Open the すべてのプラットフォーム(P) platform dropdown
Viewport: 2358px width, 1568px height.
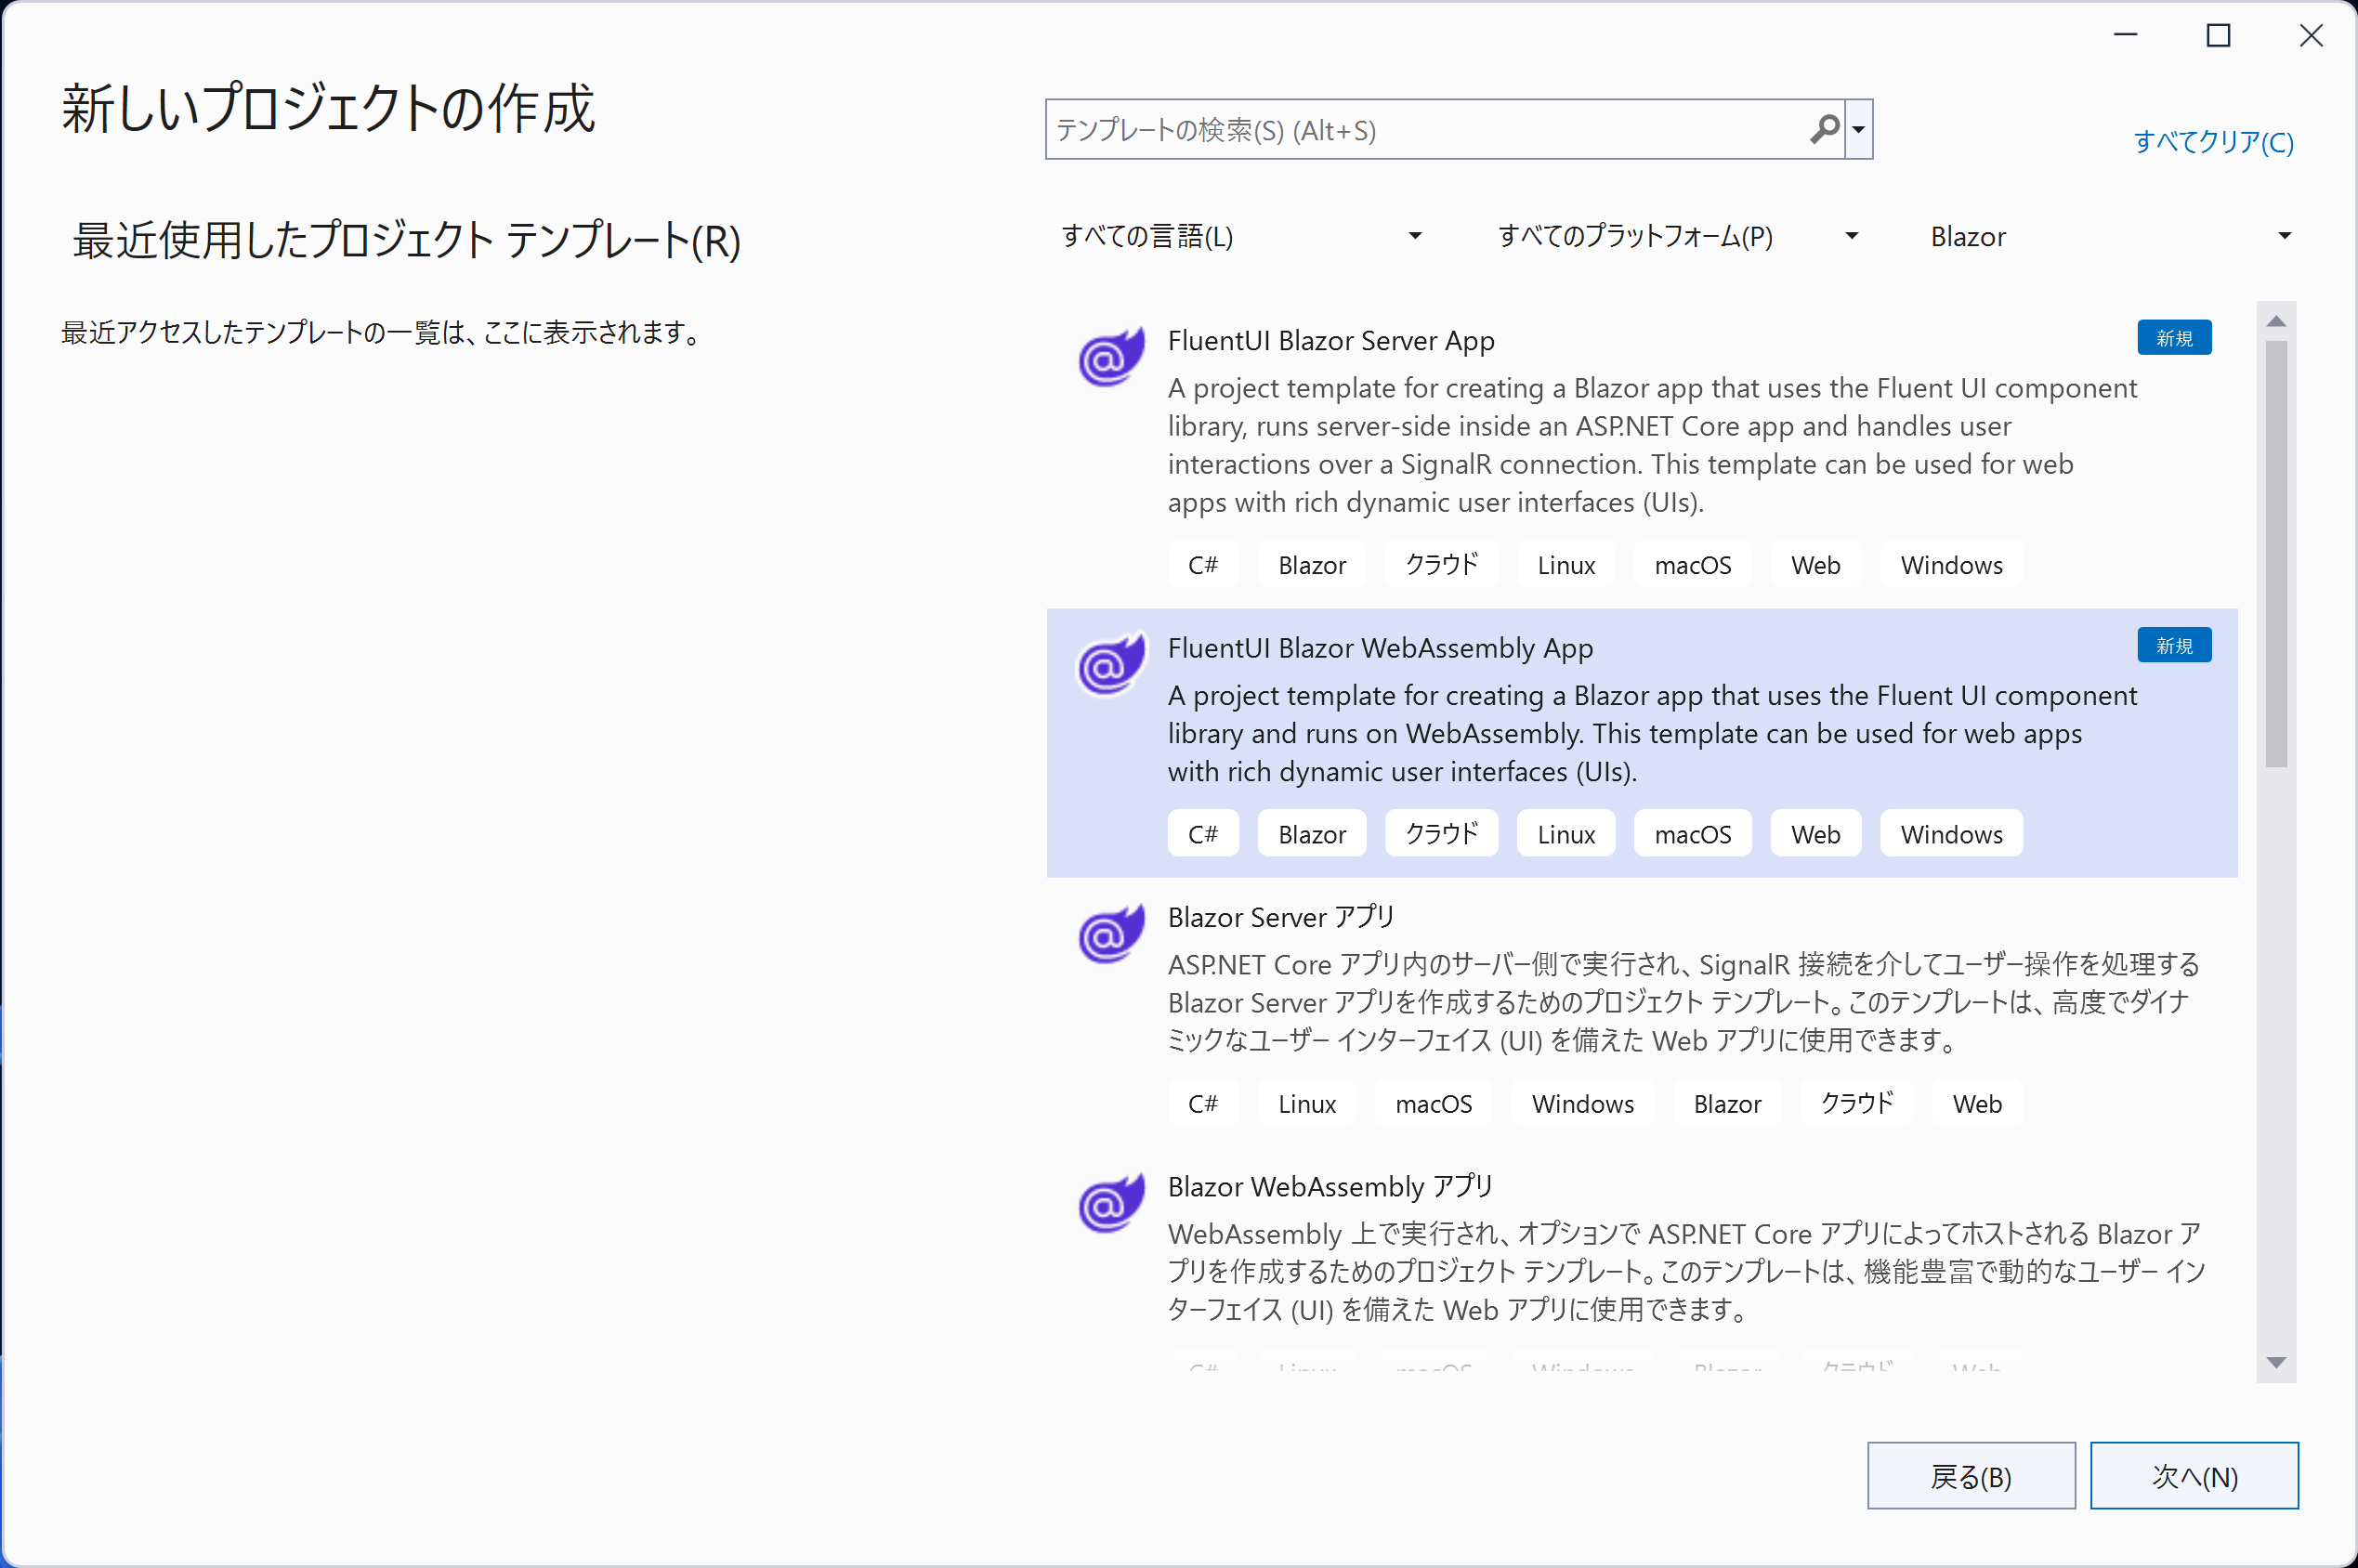click(x=1678, y=236)
